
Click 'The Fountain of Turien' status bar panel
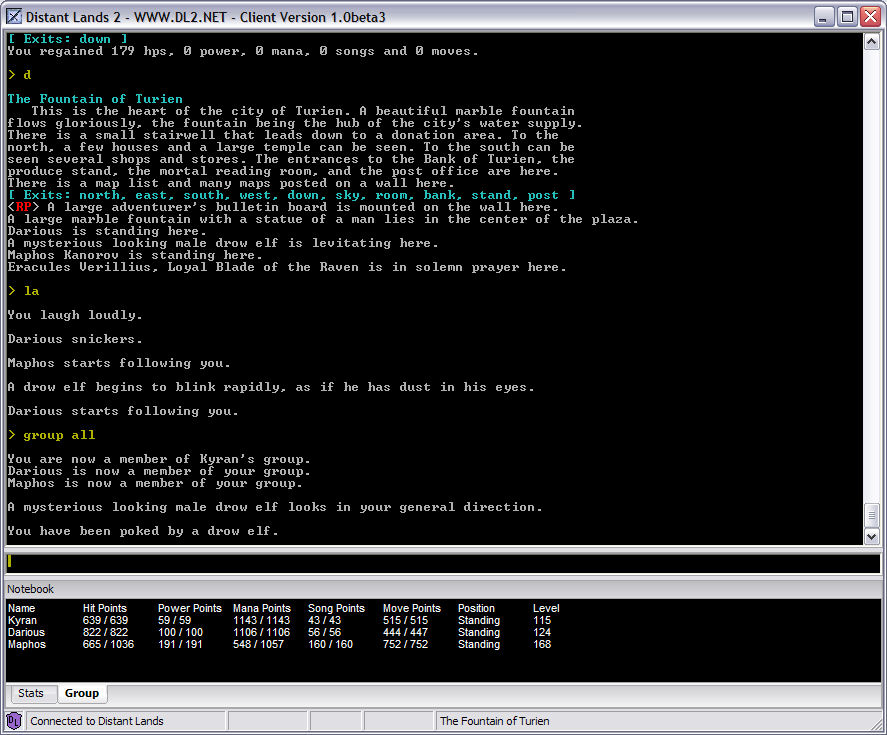495,721
